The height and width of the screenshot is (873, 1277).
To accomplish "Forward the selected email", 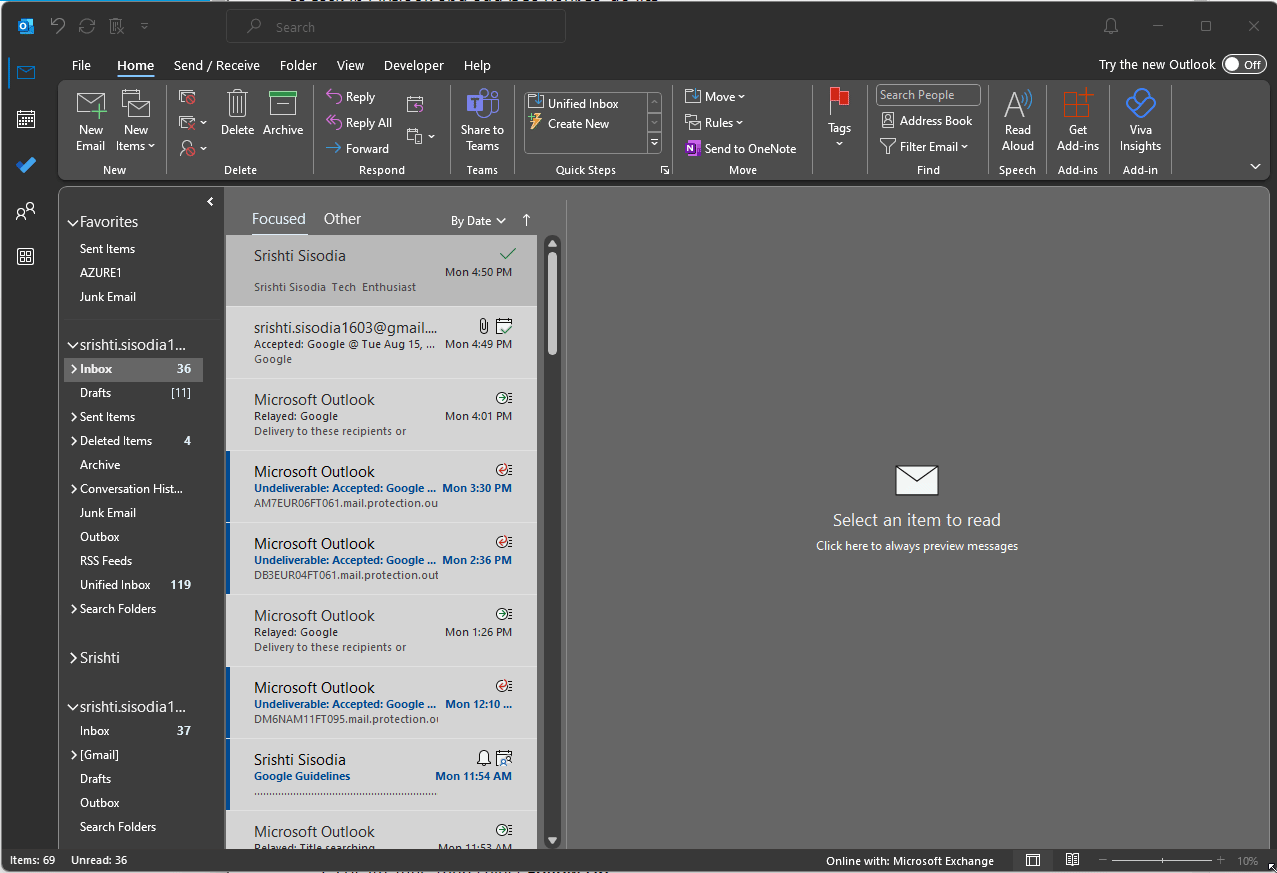I will [358, 149].
